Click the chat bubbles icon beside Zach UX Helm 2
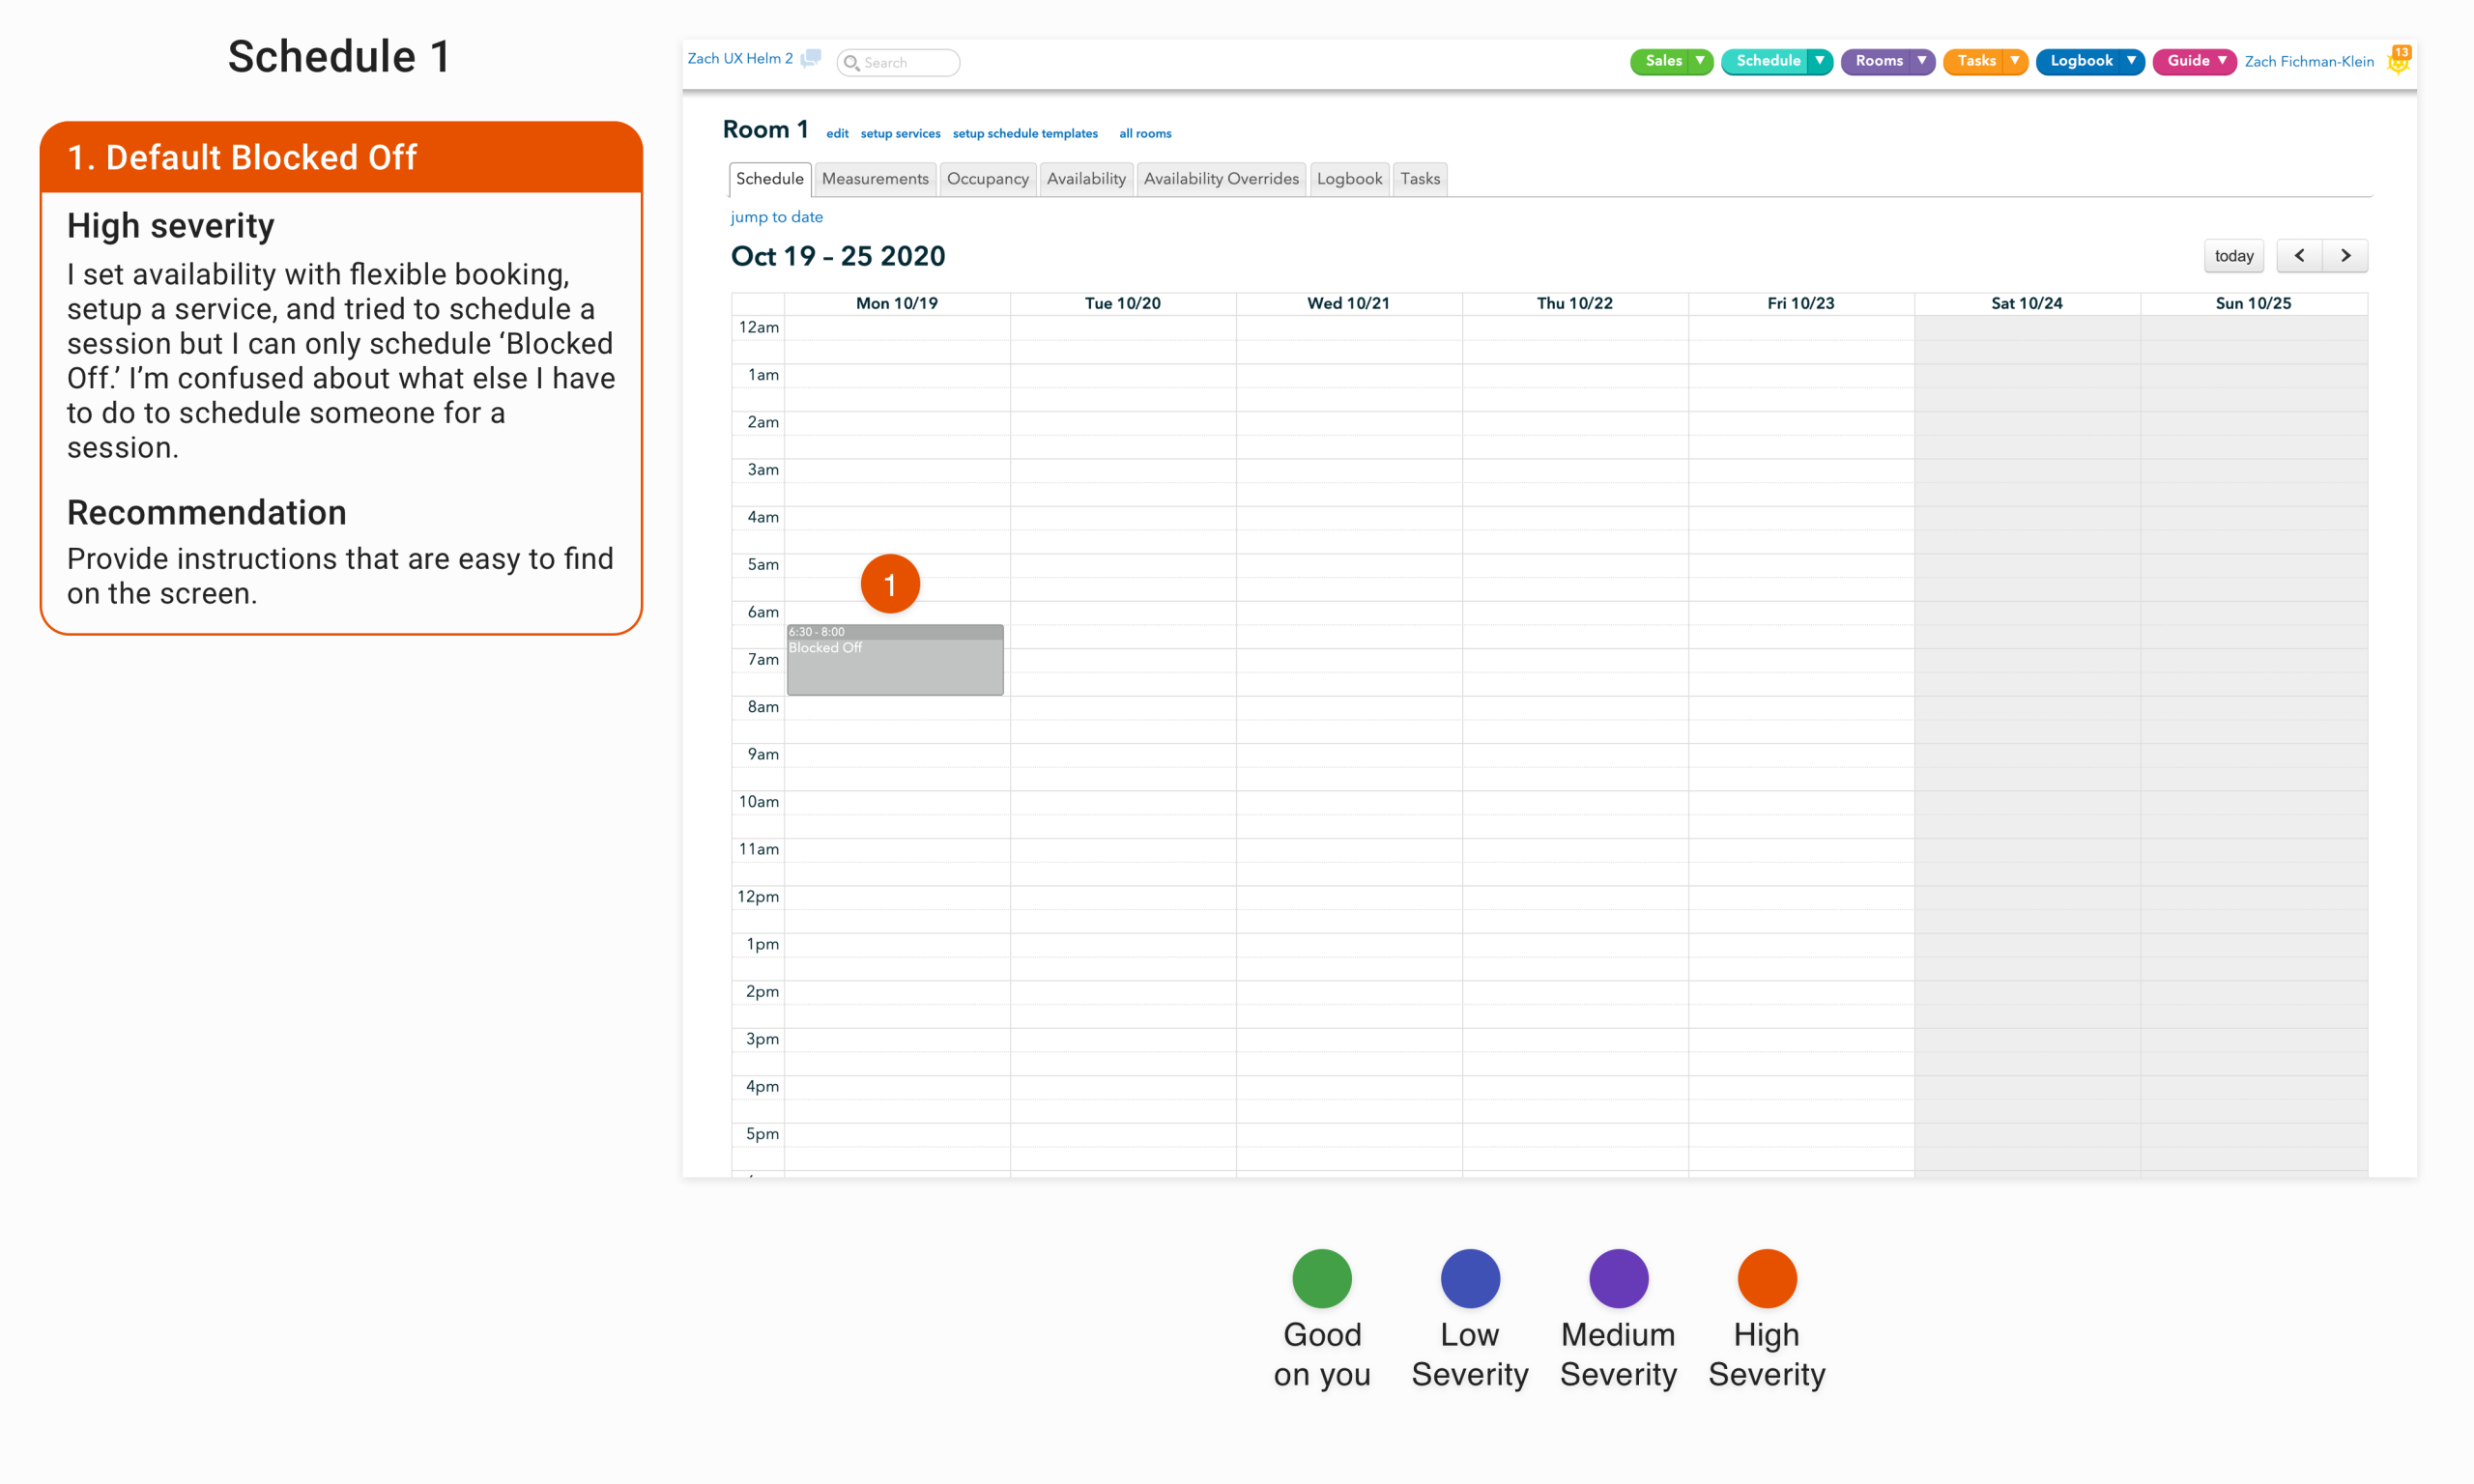The image size is (2474, 1484). (x=811, y=59)
